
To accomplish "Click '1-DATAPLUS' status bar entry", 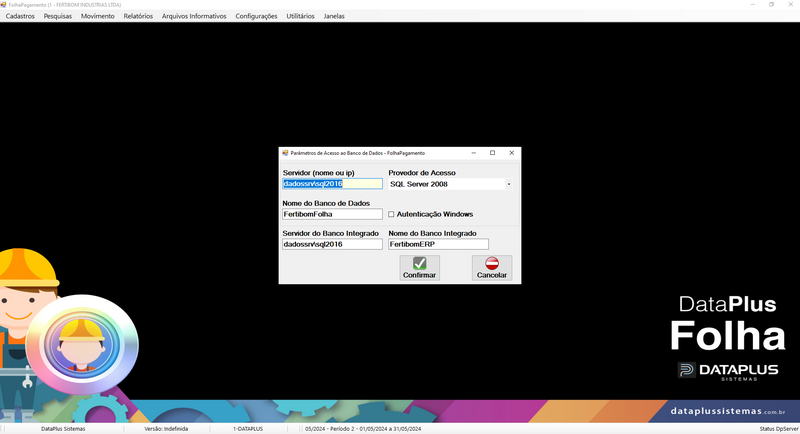I will [248, 429].
